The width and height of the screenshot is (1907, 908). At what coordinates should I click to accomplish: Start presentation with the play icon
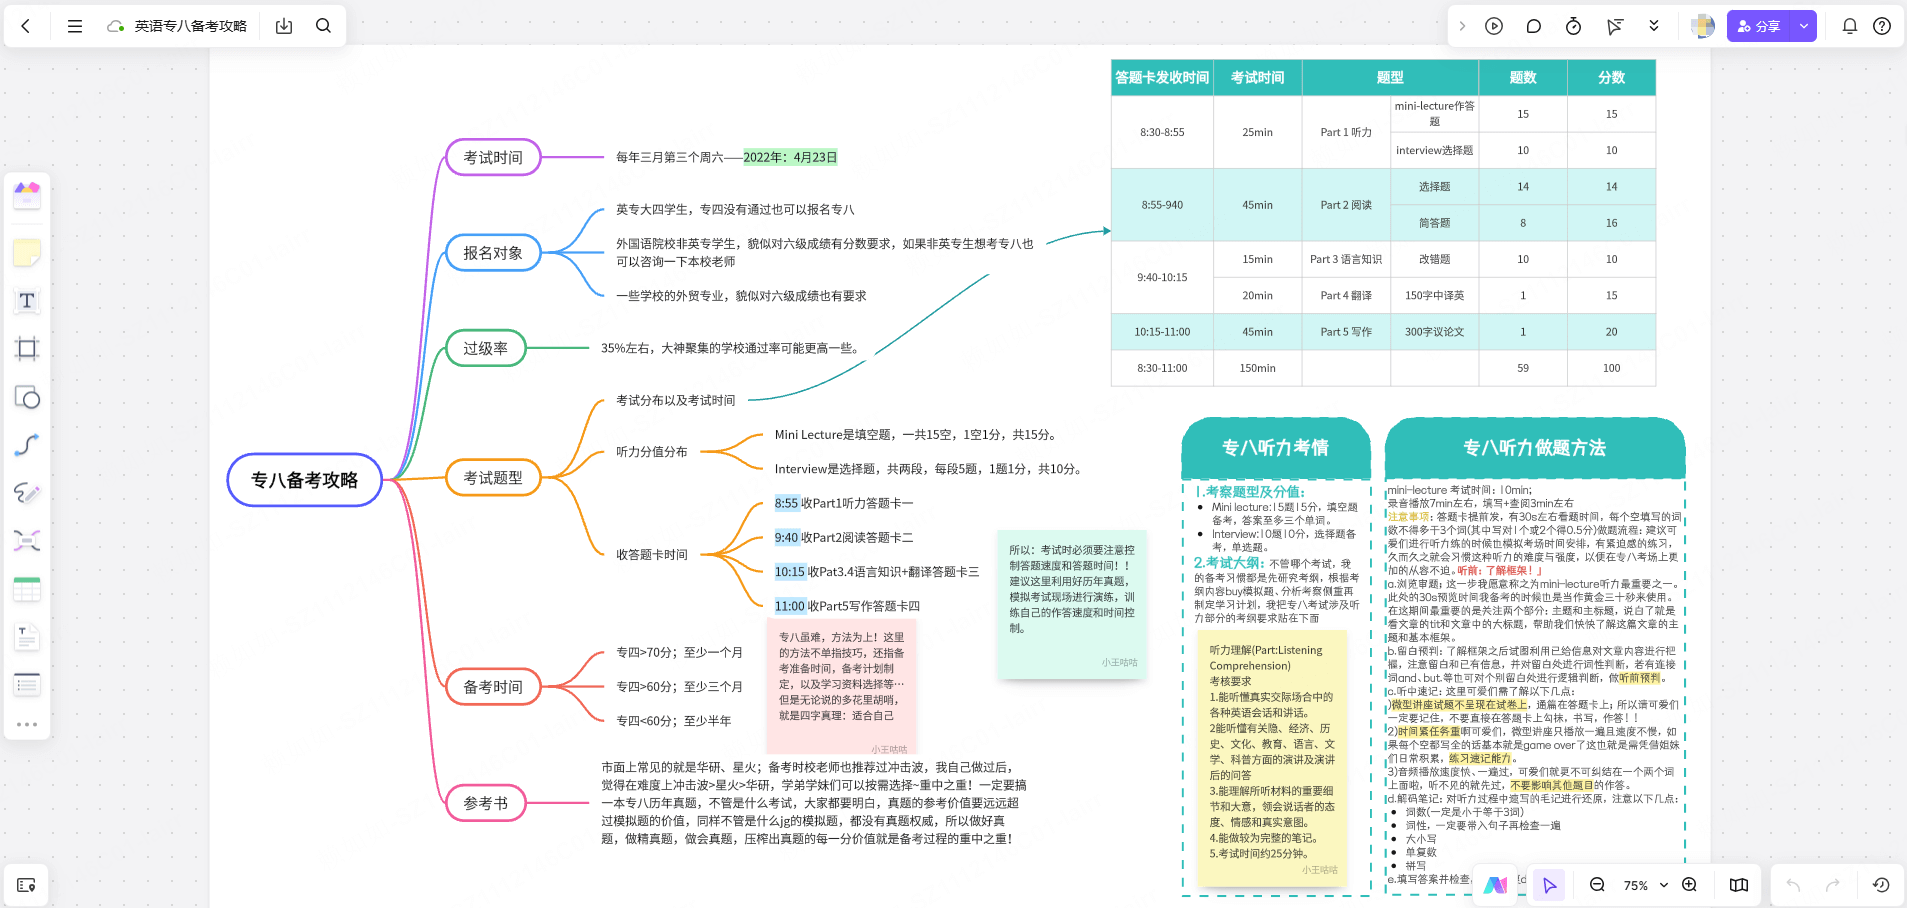1494,26
